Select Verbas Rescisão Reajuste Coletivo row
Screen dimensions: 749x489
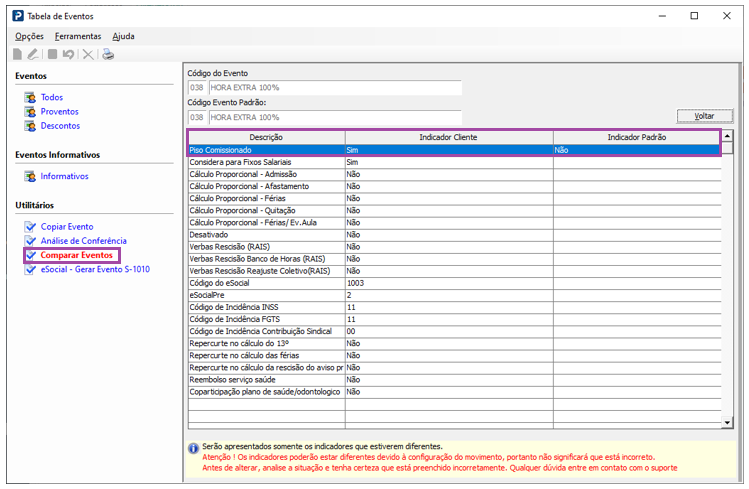click(x=454, y=271)
